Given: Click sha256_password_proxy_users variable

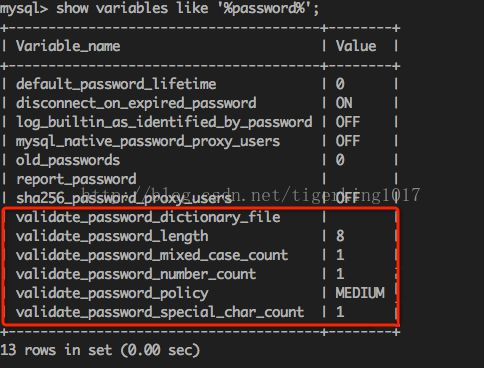Looking at the screenshot, I should coord(124,199).
